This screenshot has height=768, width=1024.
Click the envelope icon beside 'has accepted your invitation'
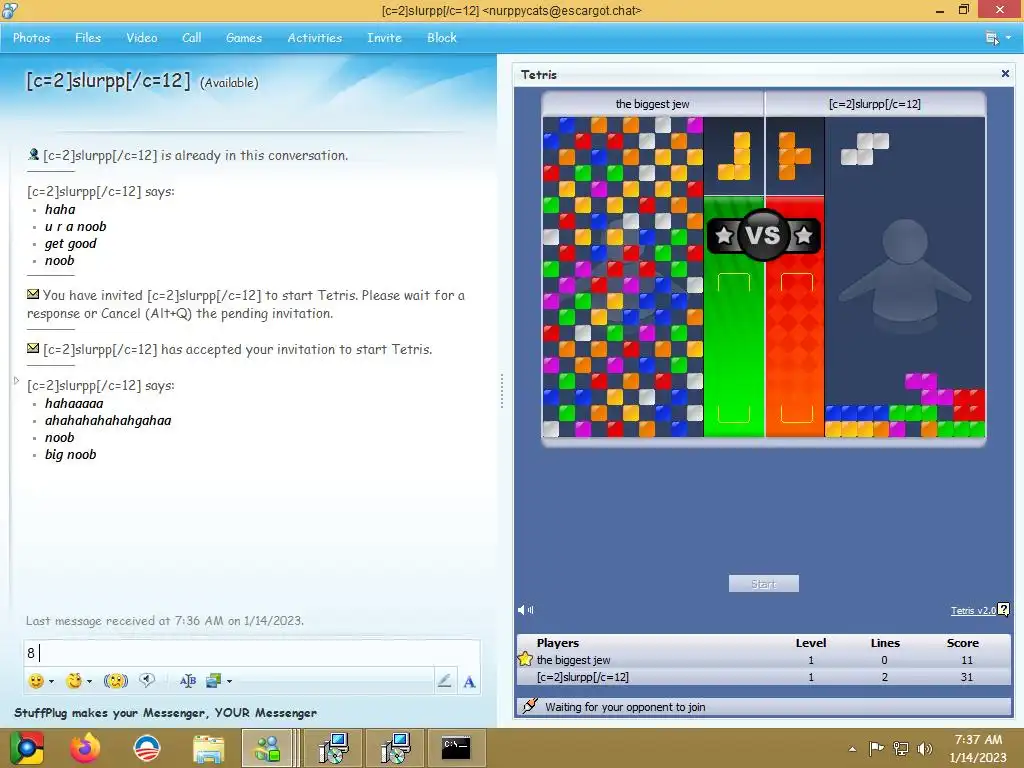[33, 349]
